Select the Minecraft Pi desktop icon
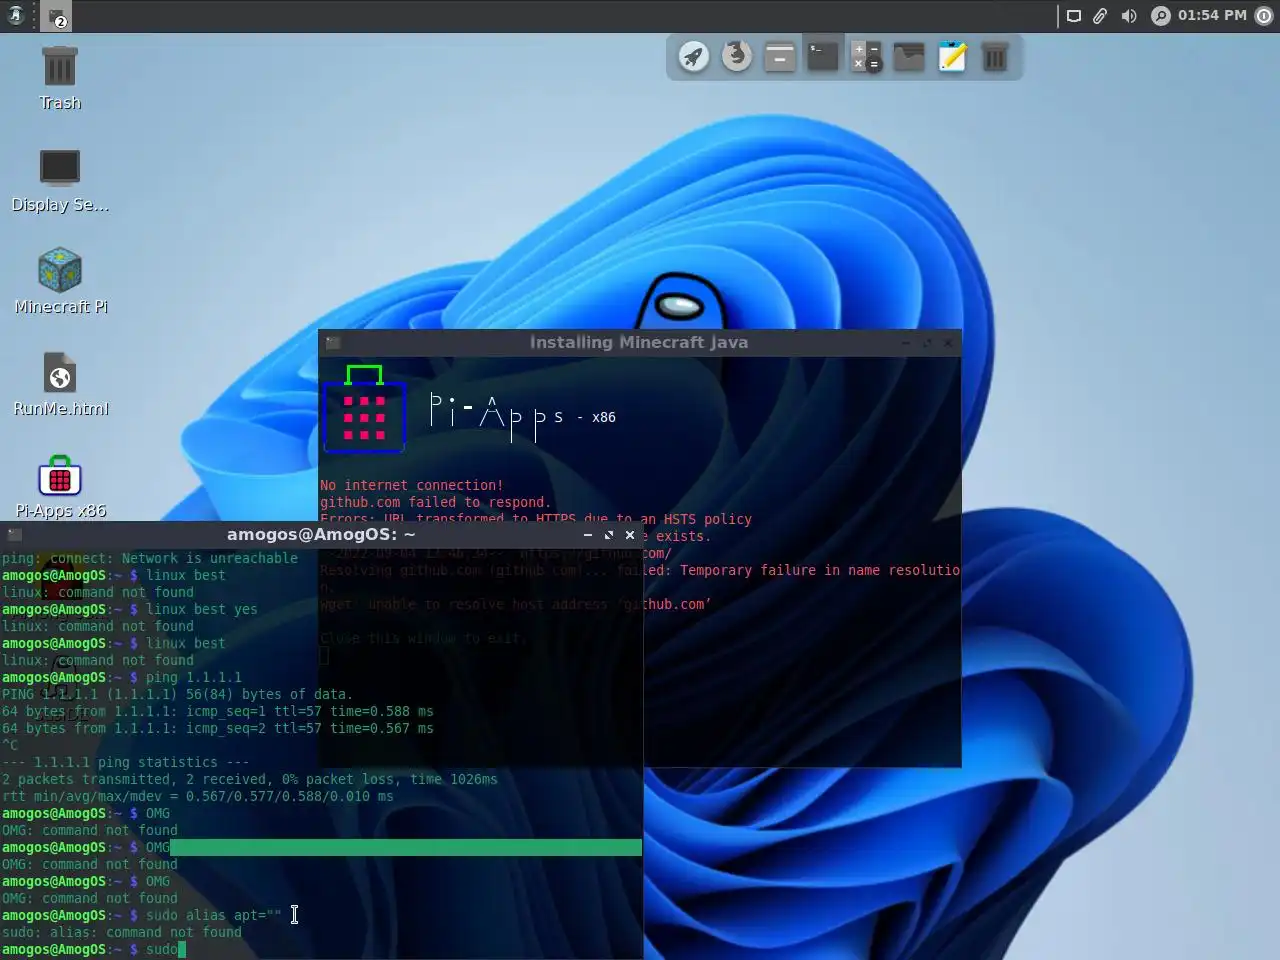The height and width of the screenshot is (960, 1280). tap(60, 281)
